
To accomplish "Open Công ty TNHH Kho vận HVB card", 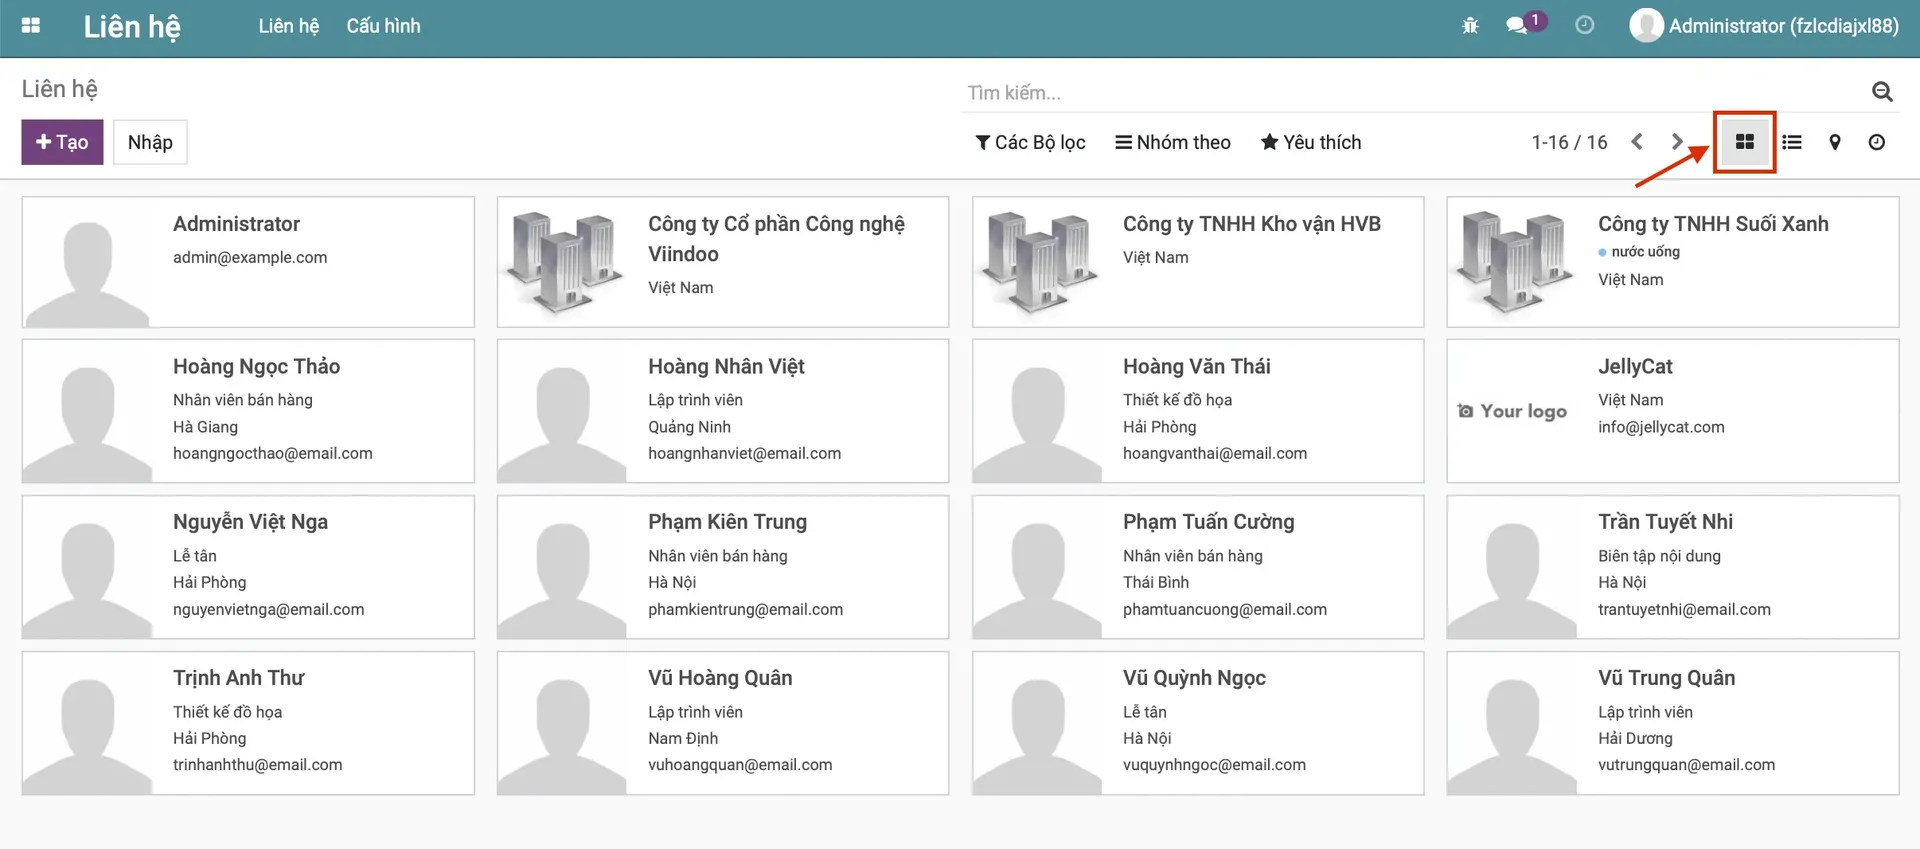I will click(1198, 262).
